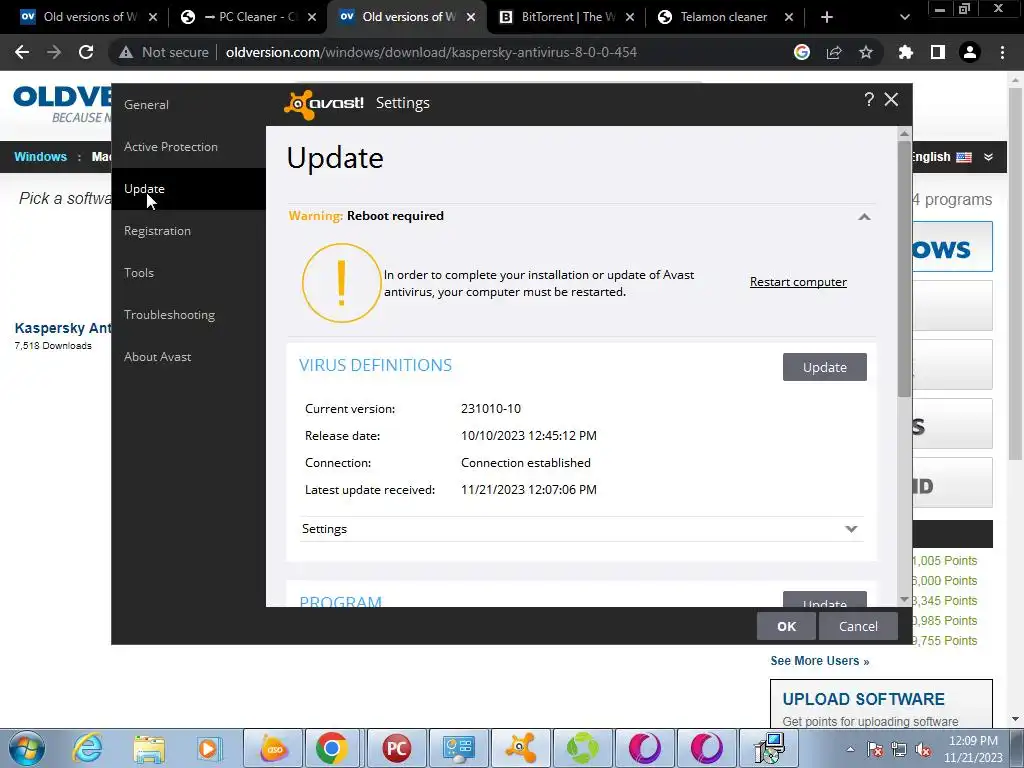Screen dimensions: 1024x768
Task: Open the Windows Start menu
Action: click(x=26, y=748)
